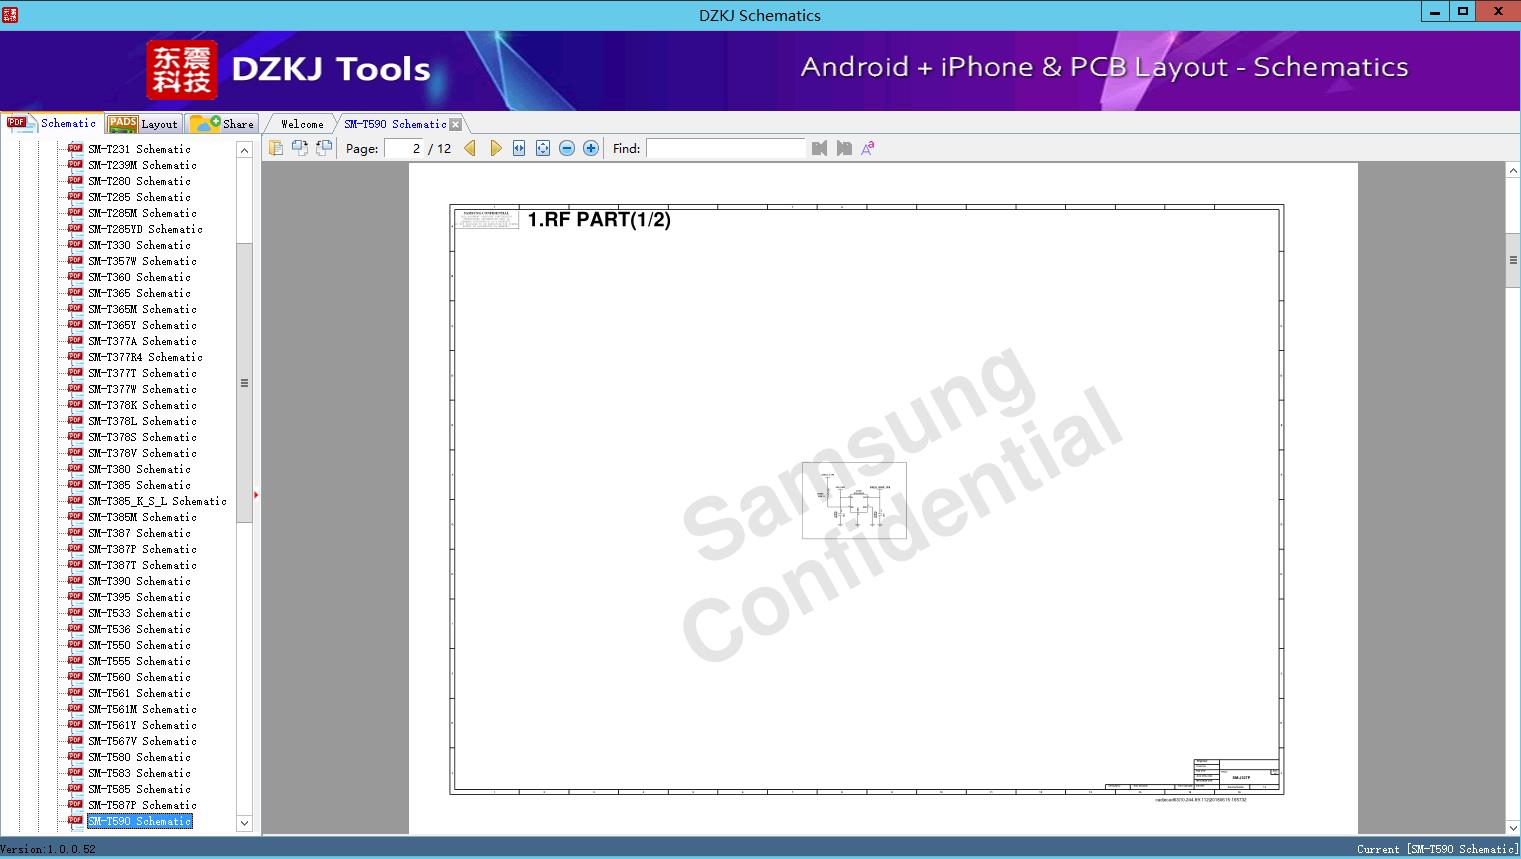Select SM-T583 Schematic
This screenshot has width=1521, height=859.
(139, 773)
